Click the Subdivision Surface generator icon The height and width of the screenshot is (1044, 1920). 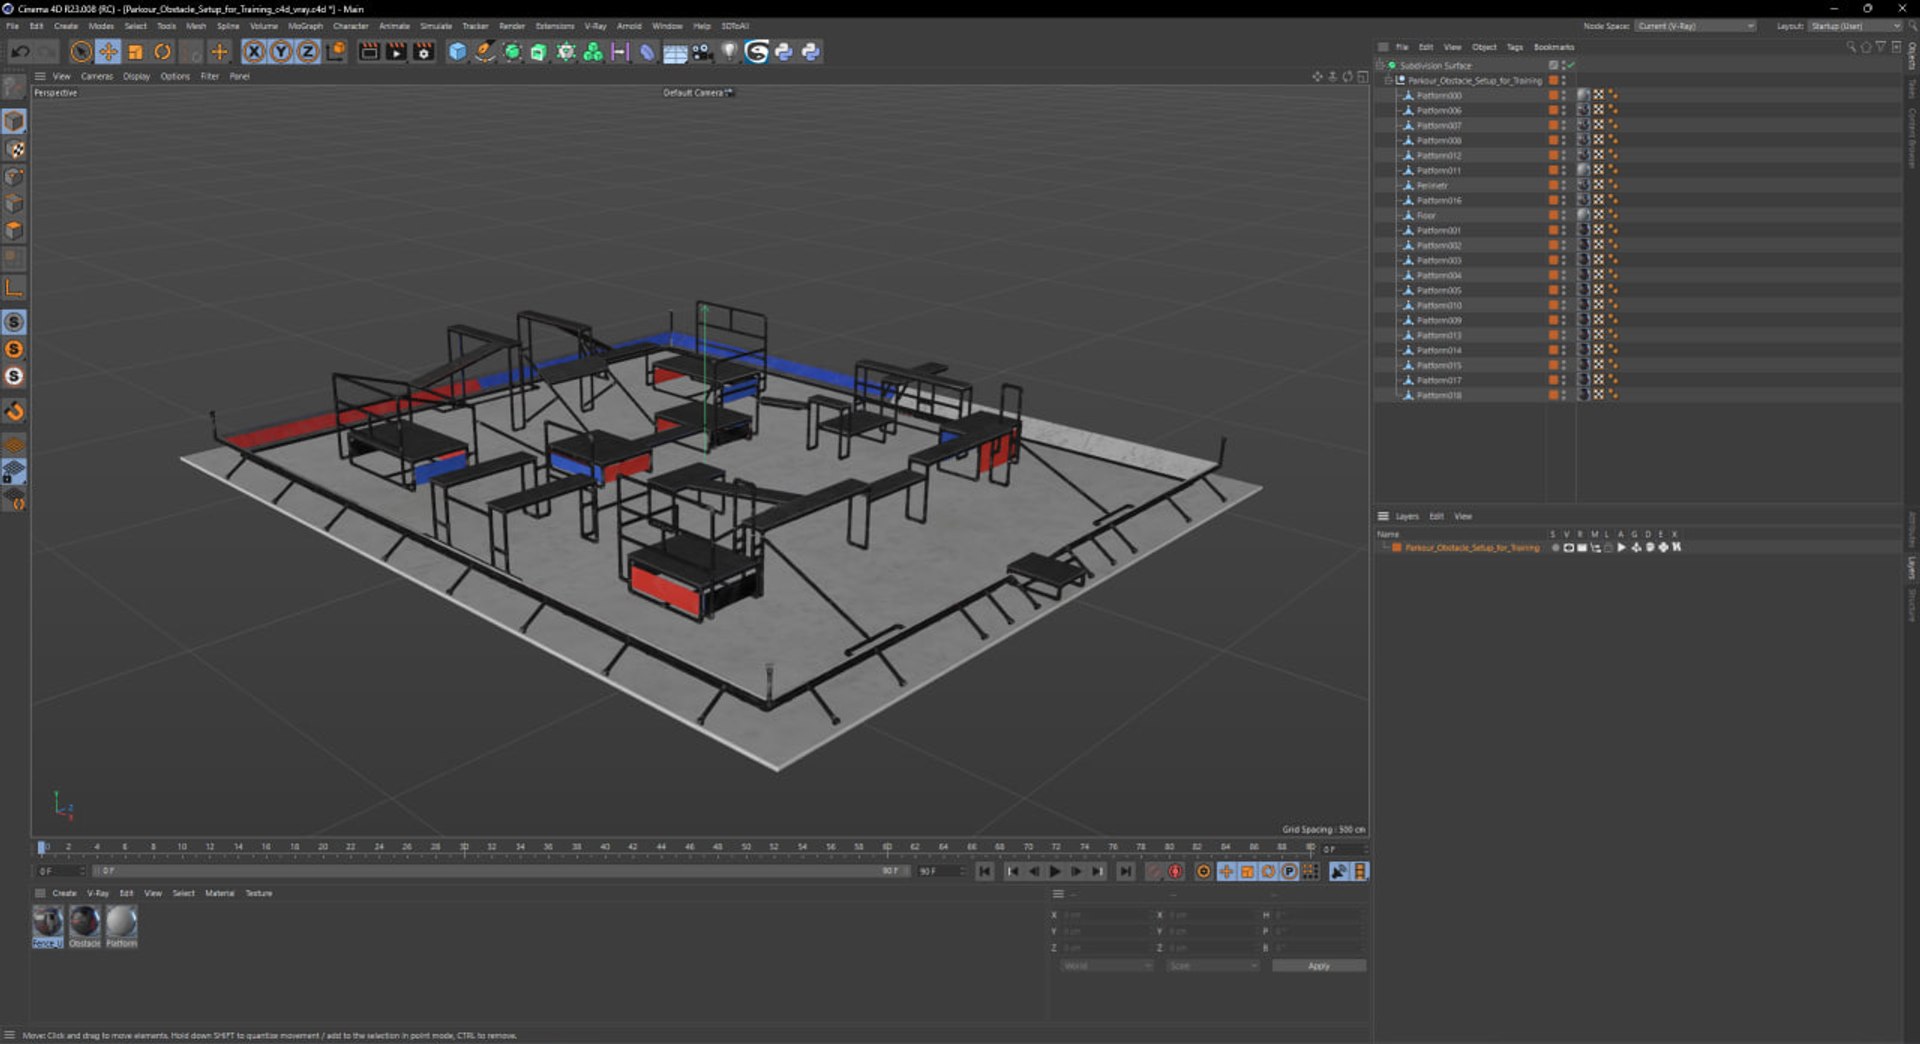pos(512,52)
